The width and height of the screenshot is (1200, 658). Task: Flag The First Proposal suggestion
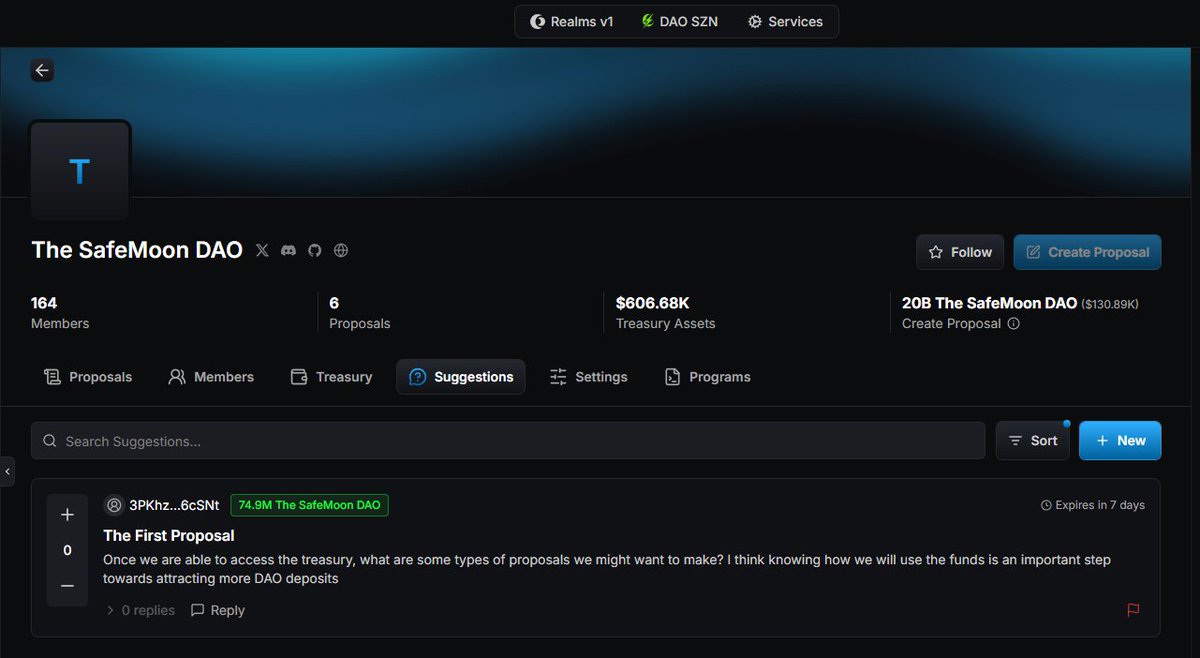1133,610
